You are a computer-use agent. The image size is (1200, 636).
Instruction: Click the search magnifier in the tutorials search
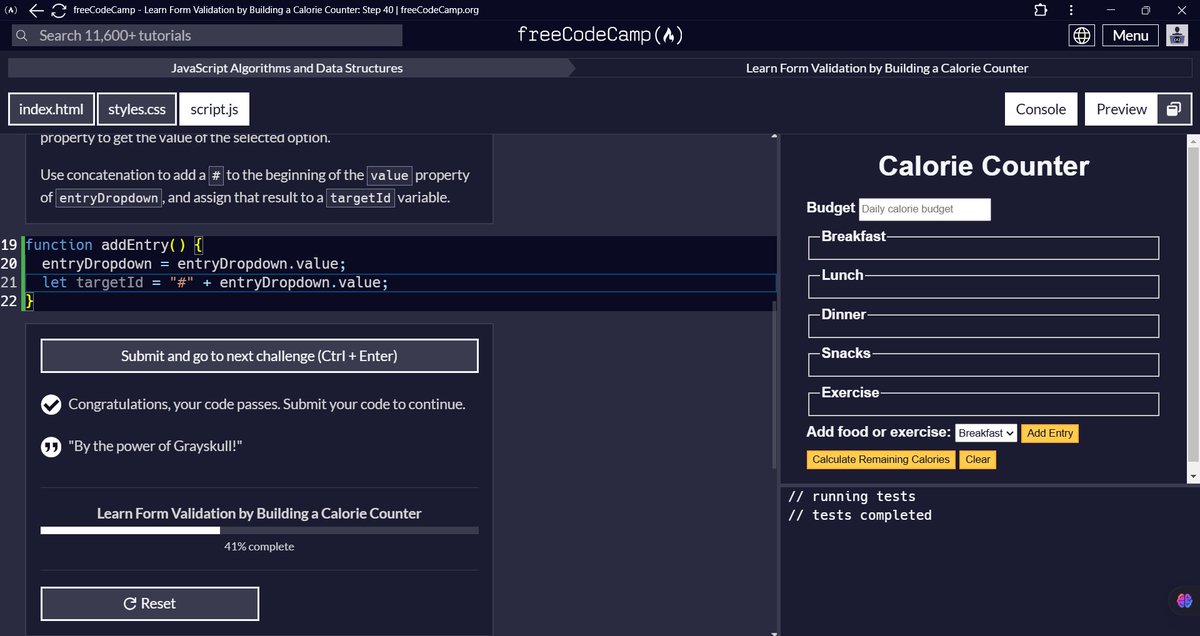click(21, 34)
